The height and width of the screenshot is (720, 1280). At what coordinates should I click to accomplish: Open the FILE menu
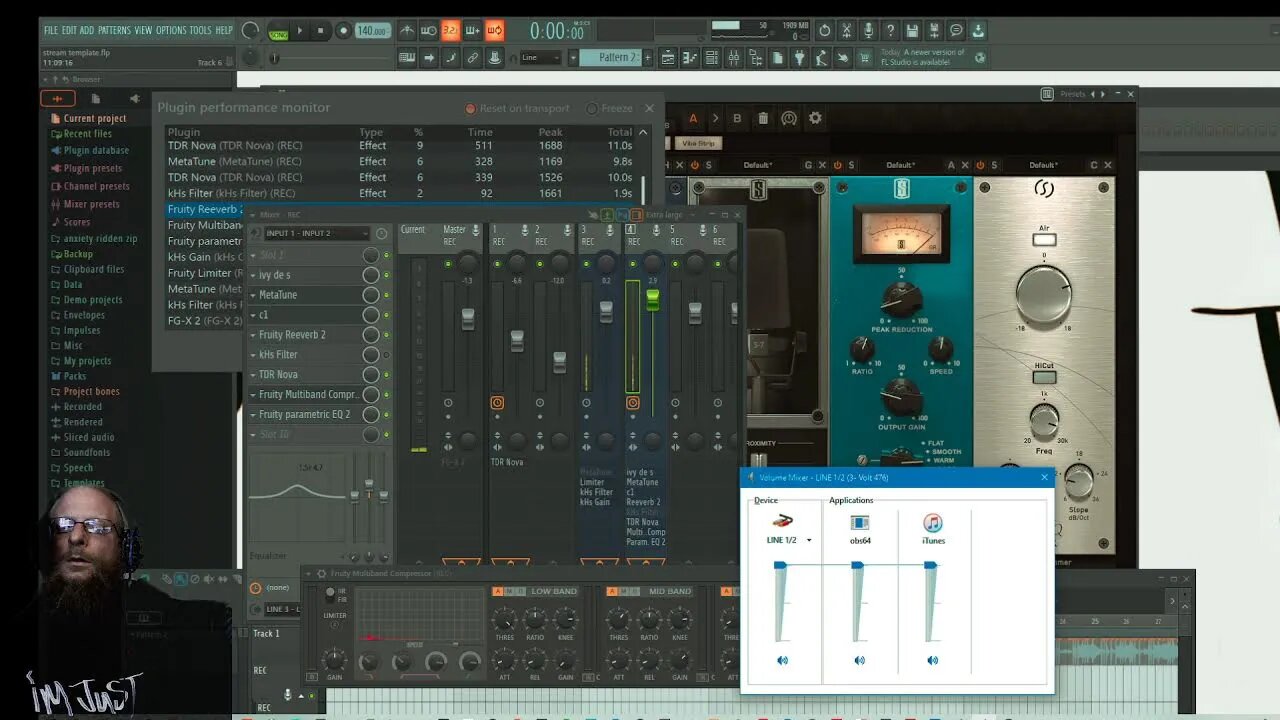click(51, 31)
